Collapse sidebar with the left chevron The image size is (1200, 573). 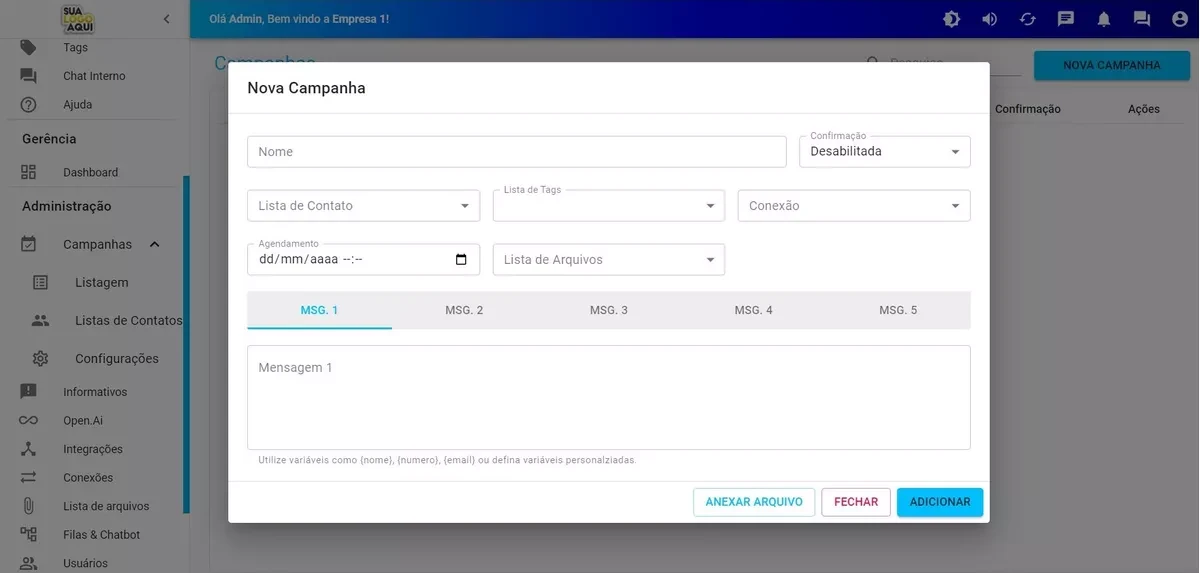pos(166,19)
